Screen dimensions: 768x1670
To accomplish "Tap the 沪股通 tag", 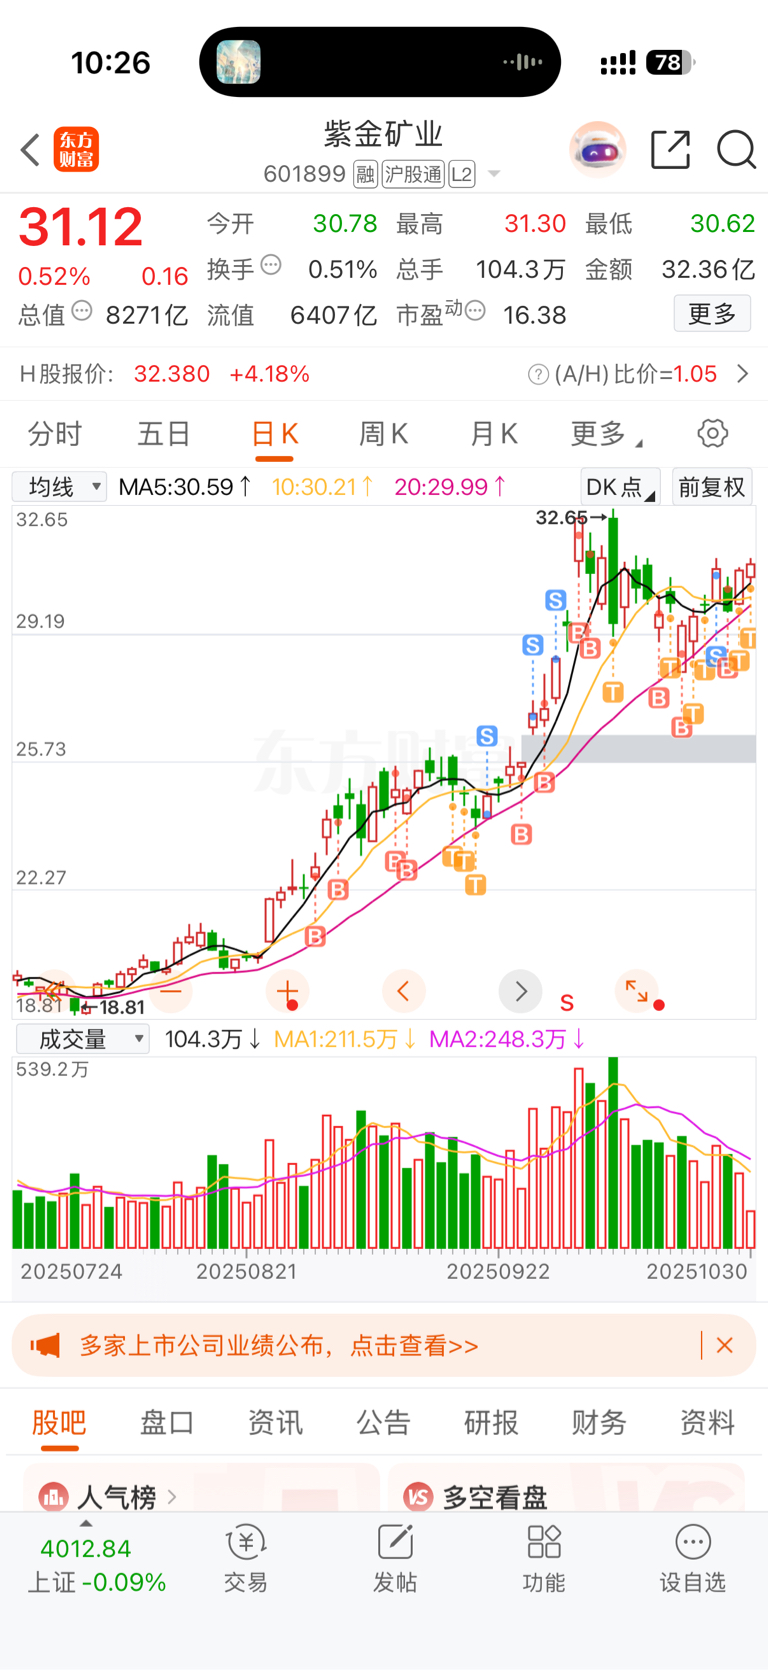I will coord(413,174).
